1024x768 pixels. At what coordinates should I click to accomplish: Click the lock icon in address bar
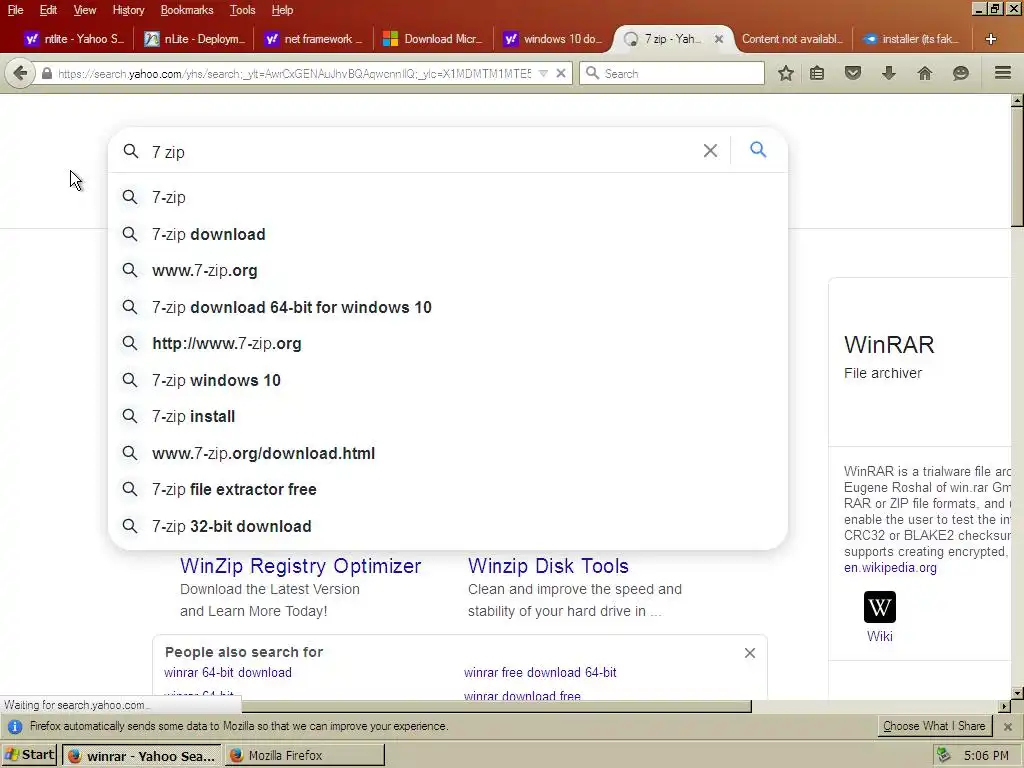[47, 73]
